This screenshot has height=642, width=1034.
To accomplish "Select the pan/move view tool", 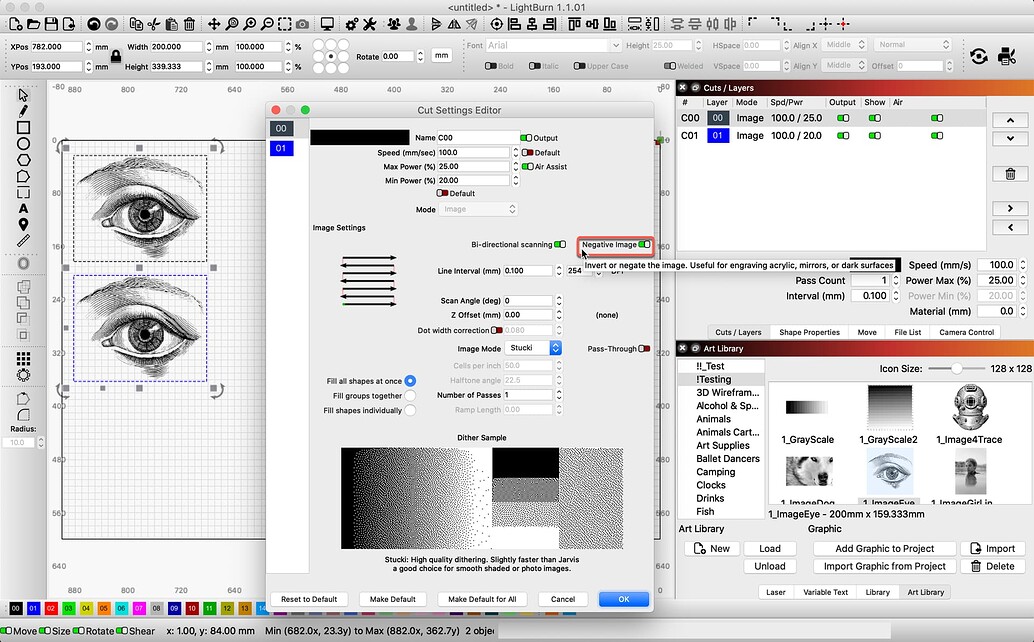I will (x=214, y=24).
